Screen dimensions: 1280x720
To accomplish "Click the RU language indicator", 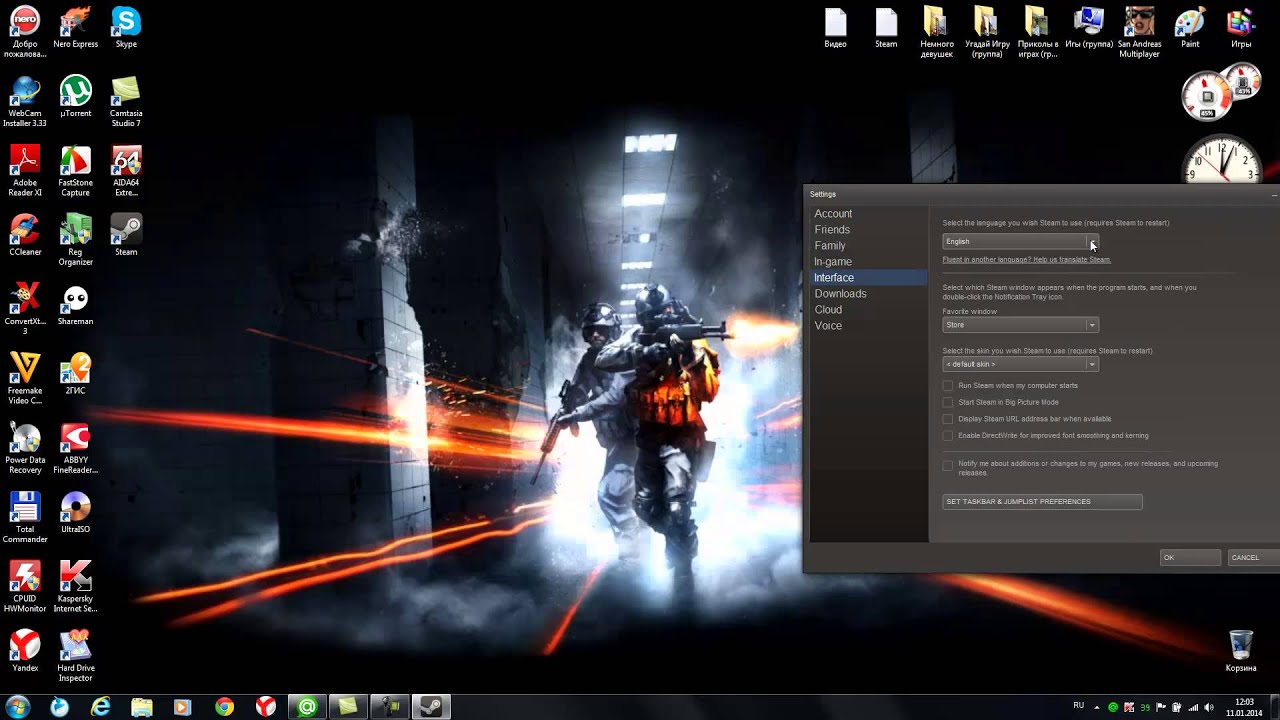I will 1078,706.
